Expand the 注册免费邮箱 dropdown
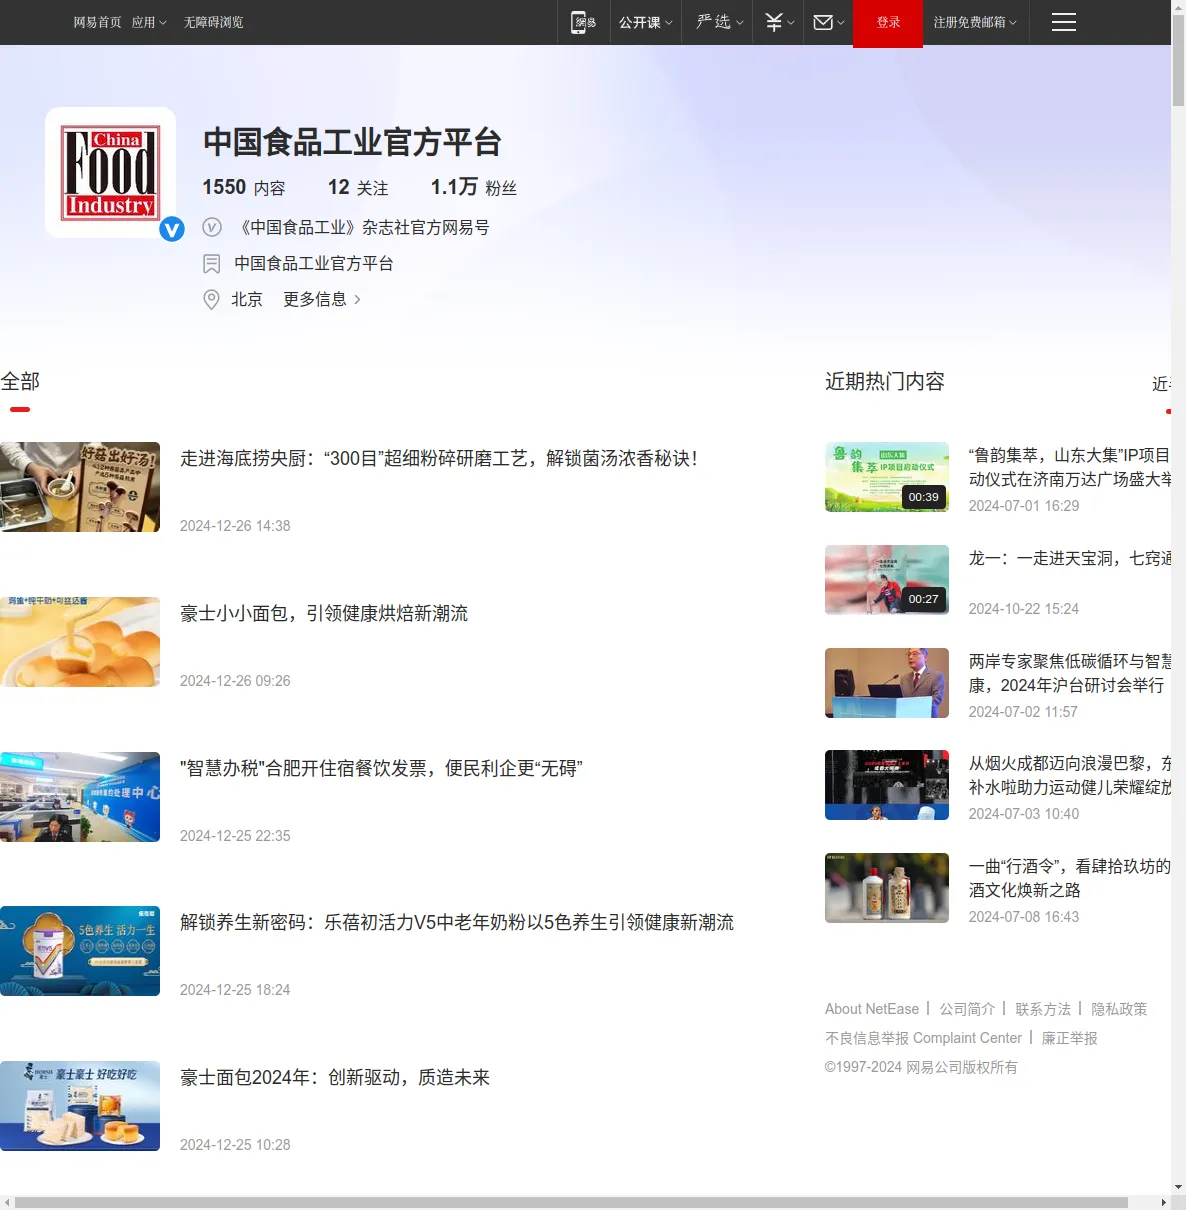This screenshot has height=1210, width=1186. [975, 22]
